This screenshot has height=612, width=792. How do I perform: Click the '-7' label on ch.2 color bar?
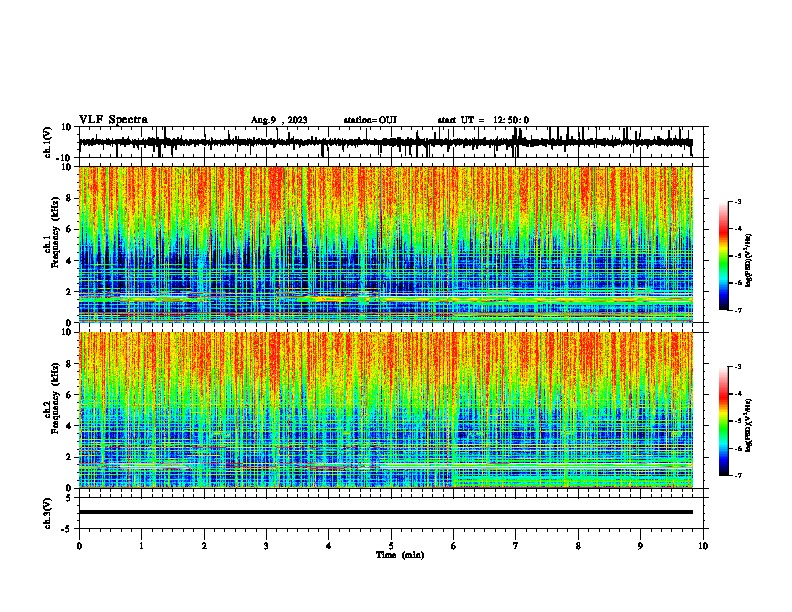[x=737, y=475]
